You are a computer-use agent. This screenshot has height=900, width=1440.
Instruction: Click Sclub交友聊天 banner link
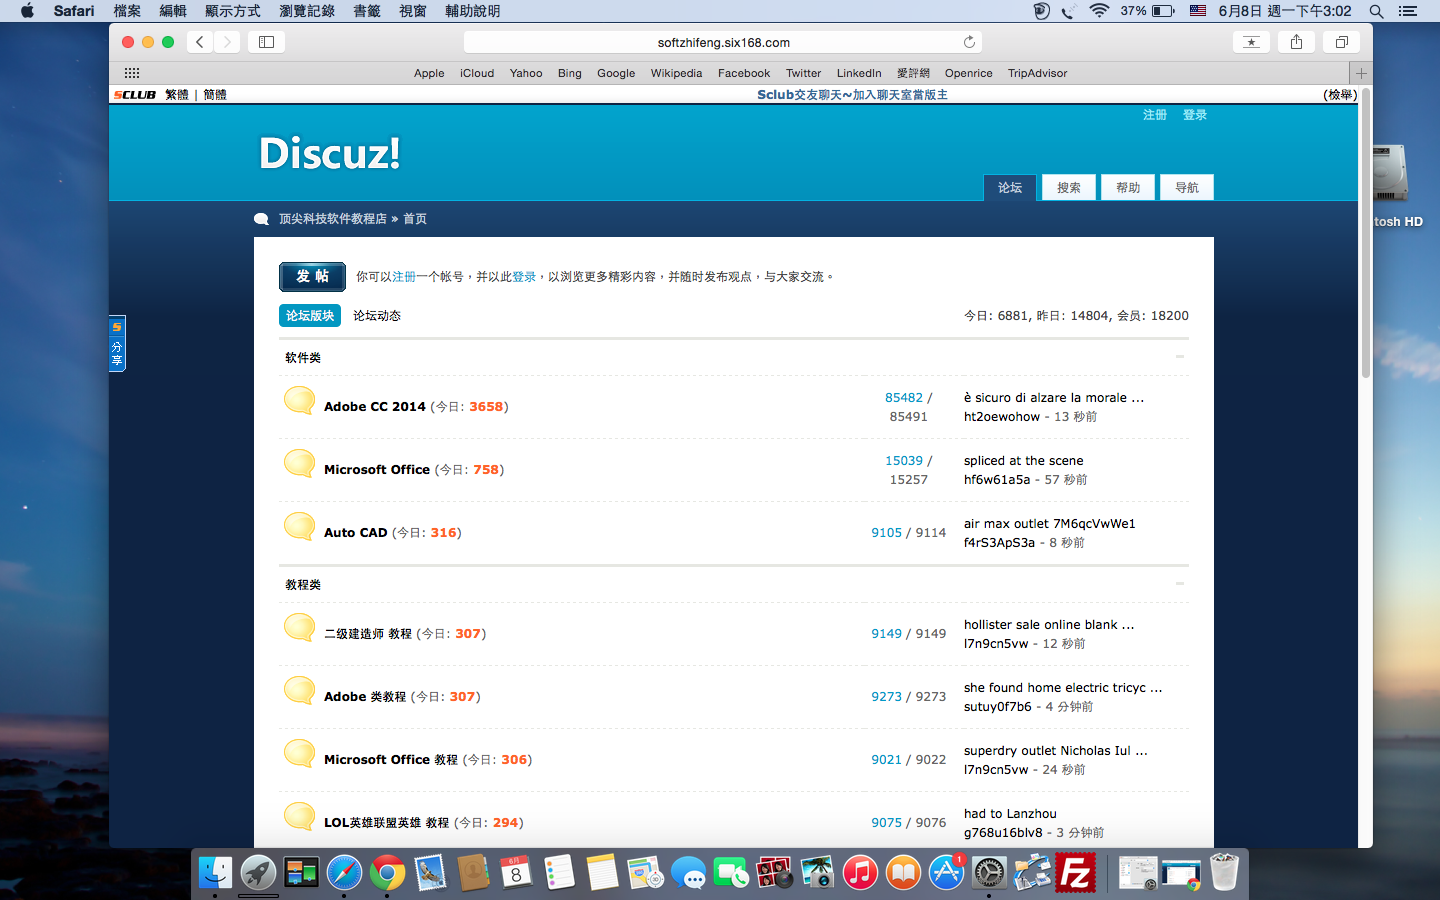click(852, 95)
